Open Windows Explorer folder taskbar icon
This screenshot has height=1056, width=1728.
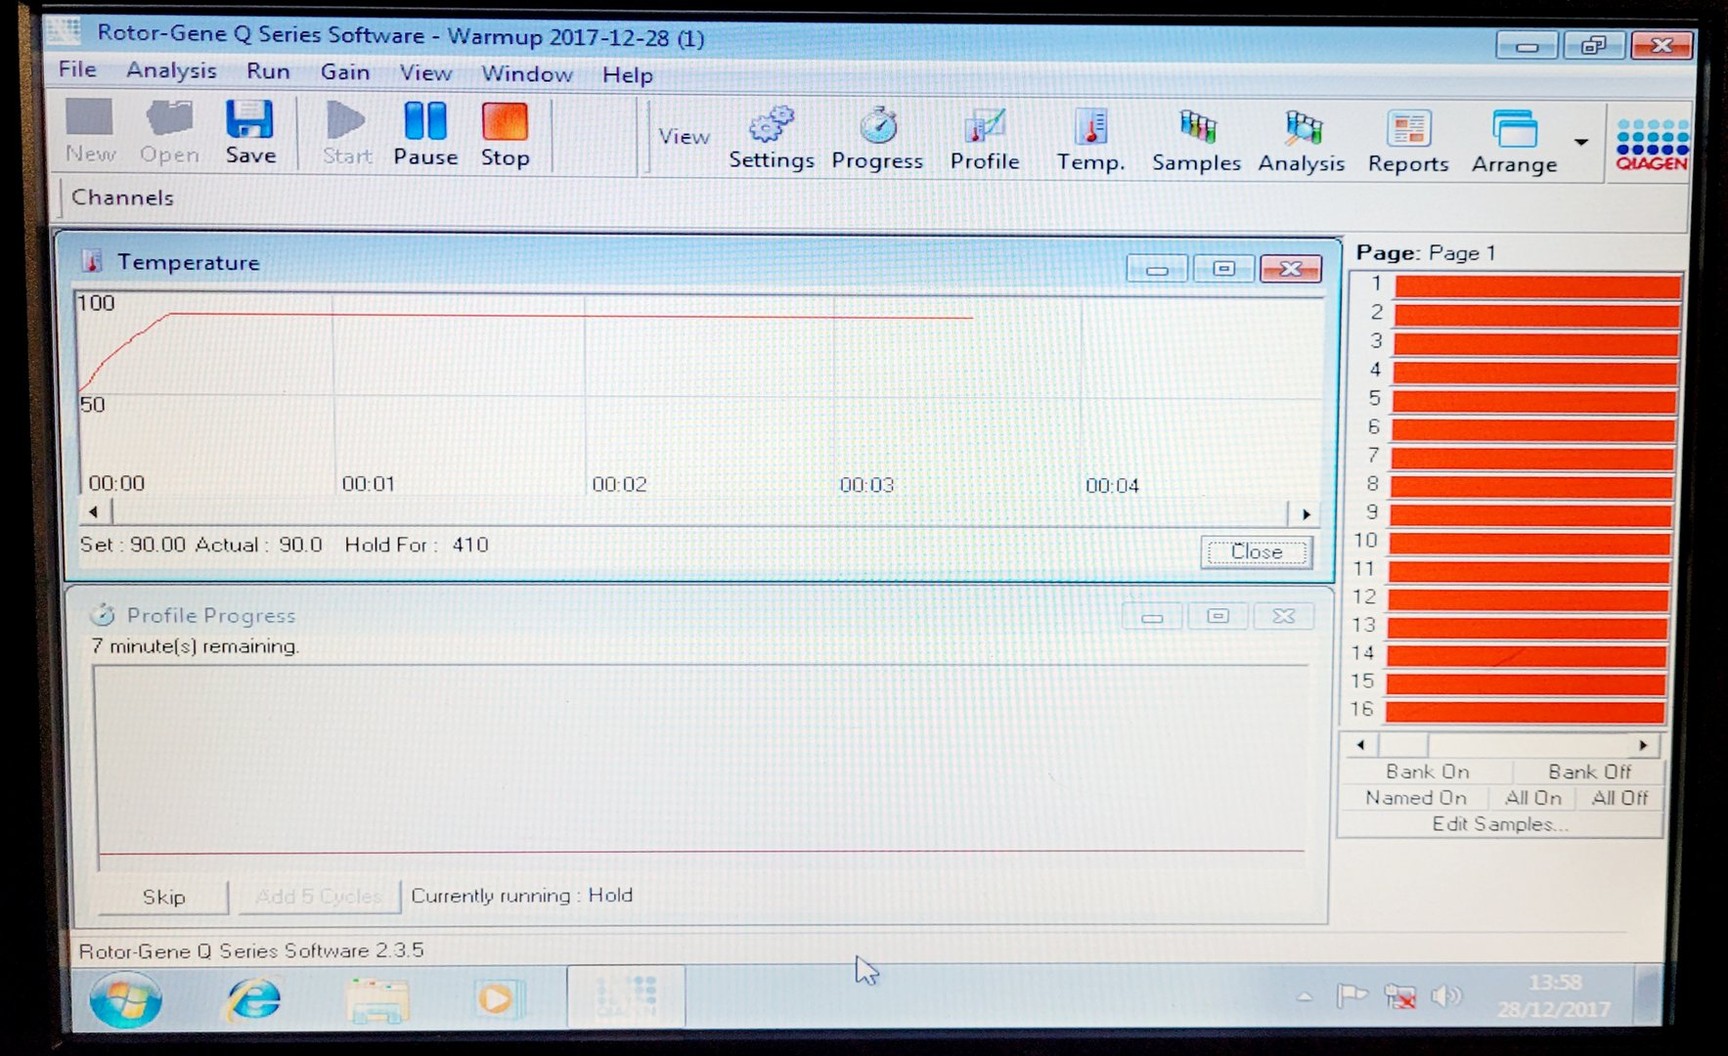pos(377,1000)
